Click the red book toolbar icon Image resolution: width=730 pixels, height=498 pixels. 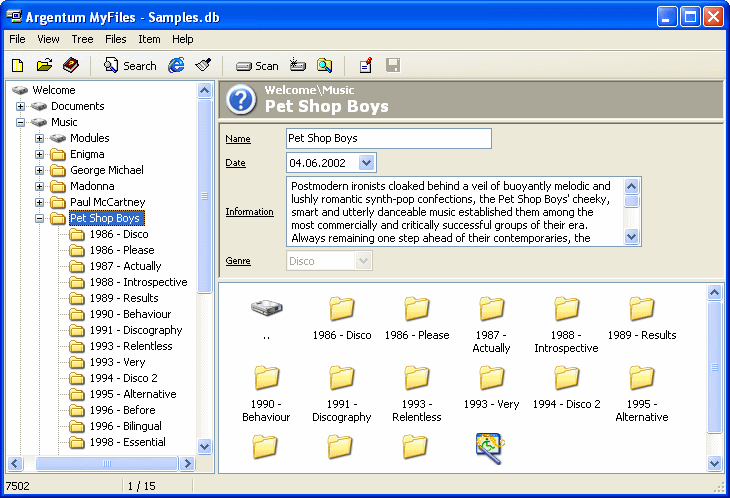coord(70,66)
